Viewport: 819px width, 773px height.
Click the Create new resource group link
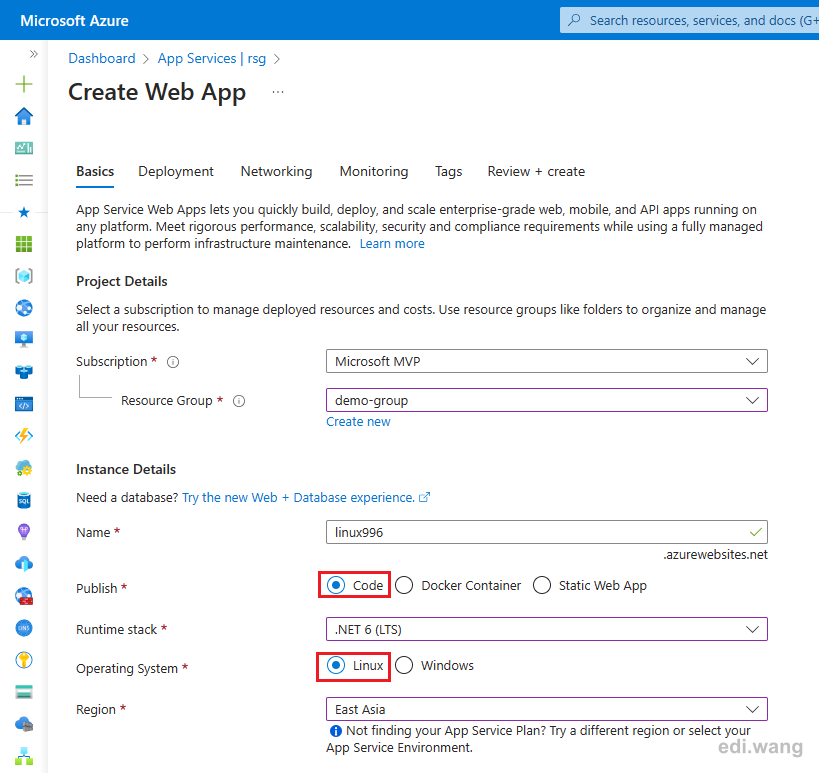358,422
